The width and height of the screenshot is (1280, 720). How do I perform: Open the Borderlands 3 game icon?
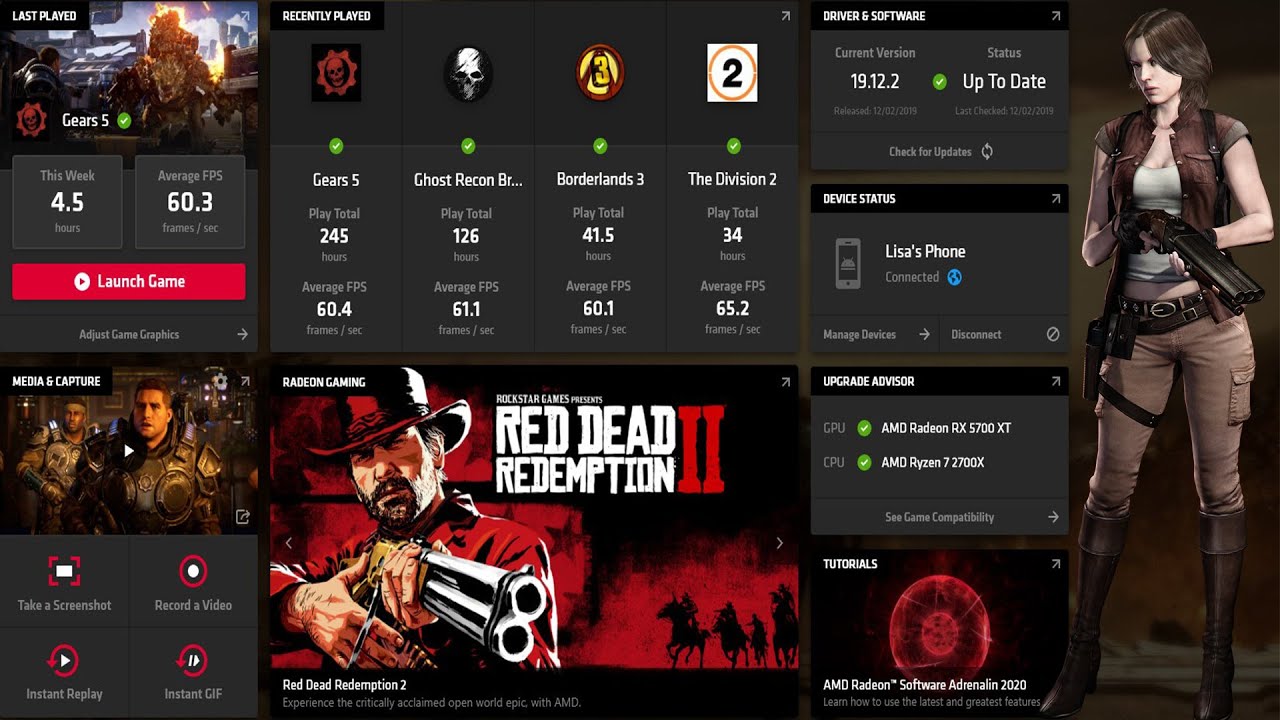pos(600,73)
